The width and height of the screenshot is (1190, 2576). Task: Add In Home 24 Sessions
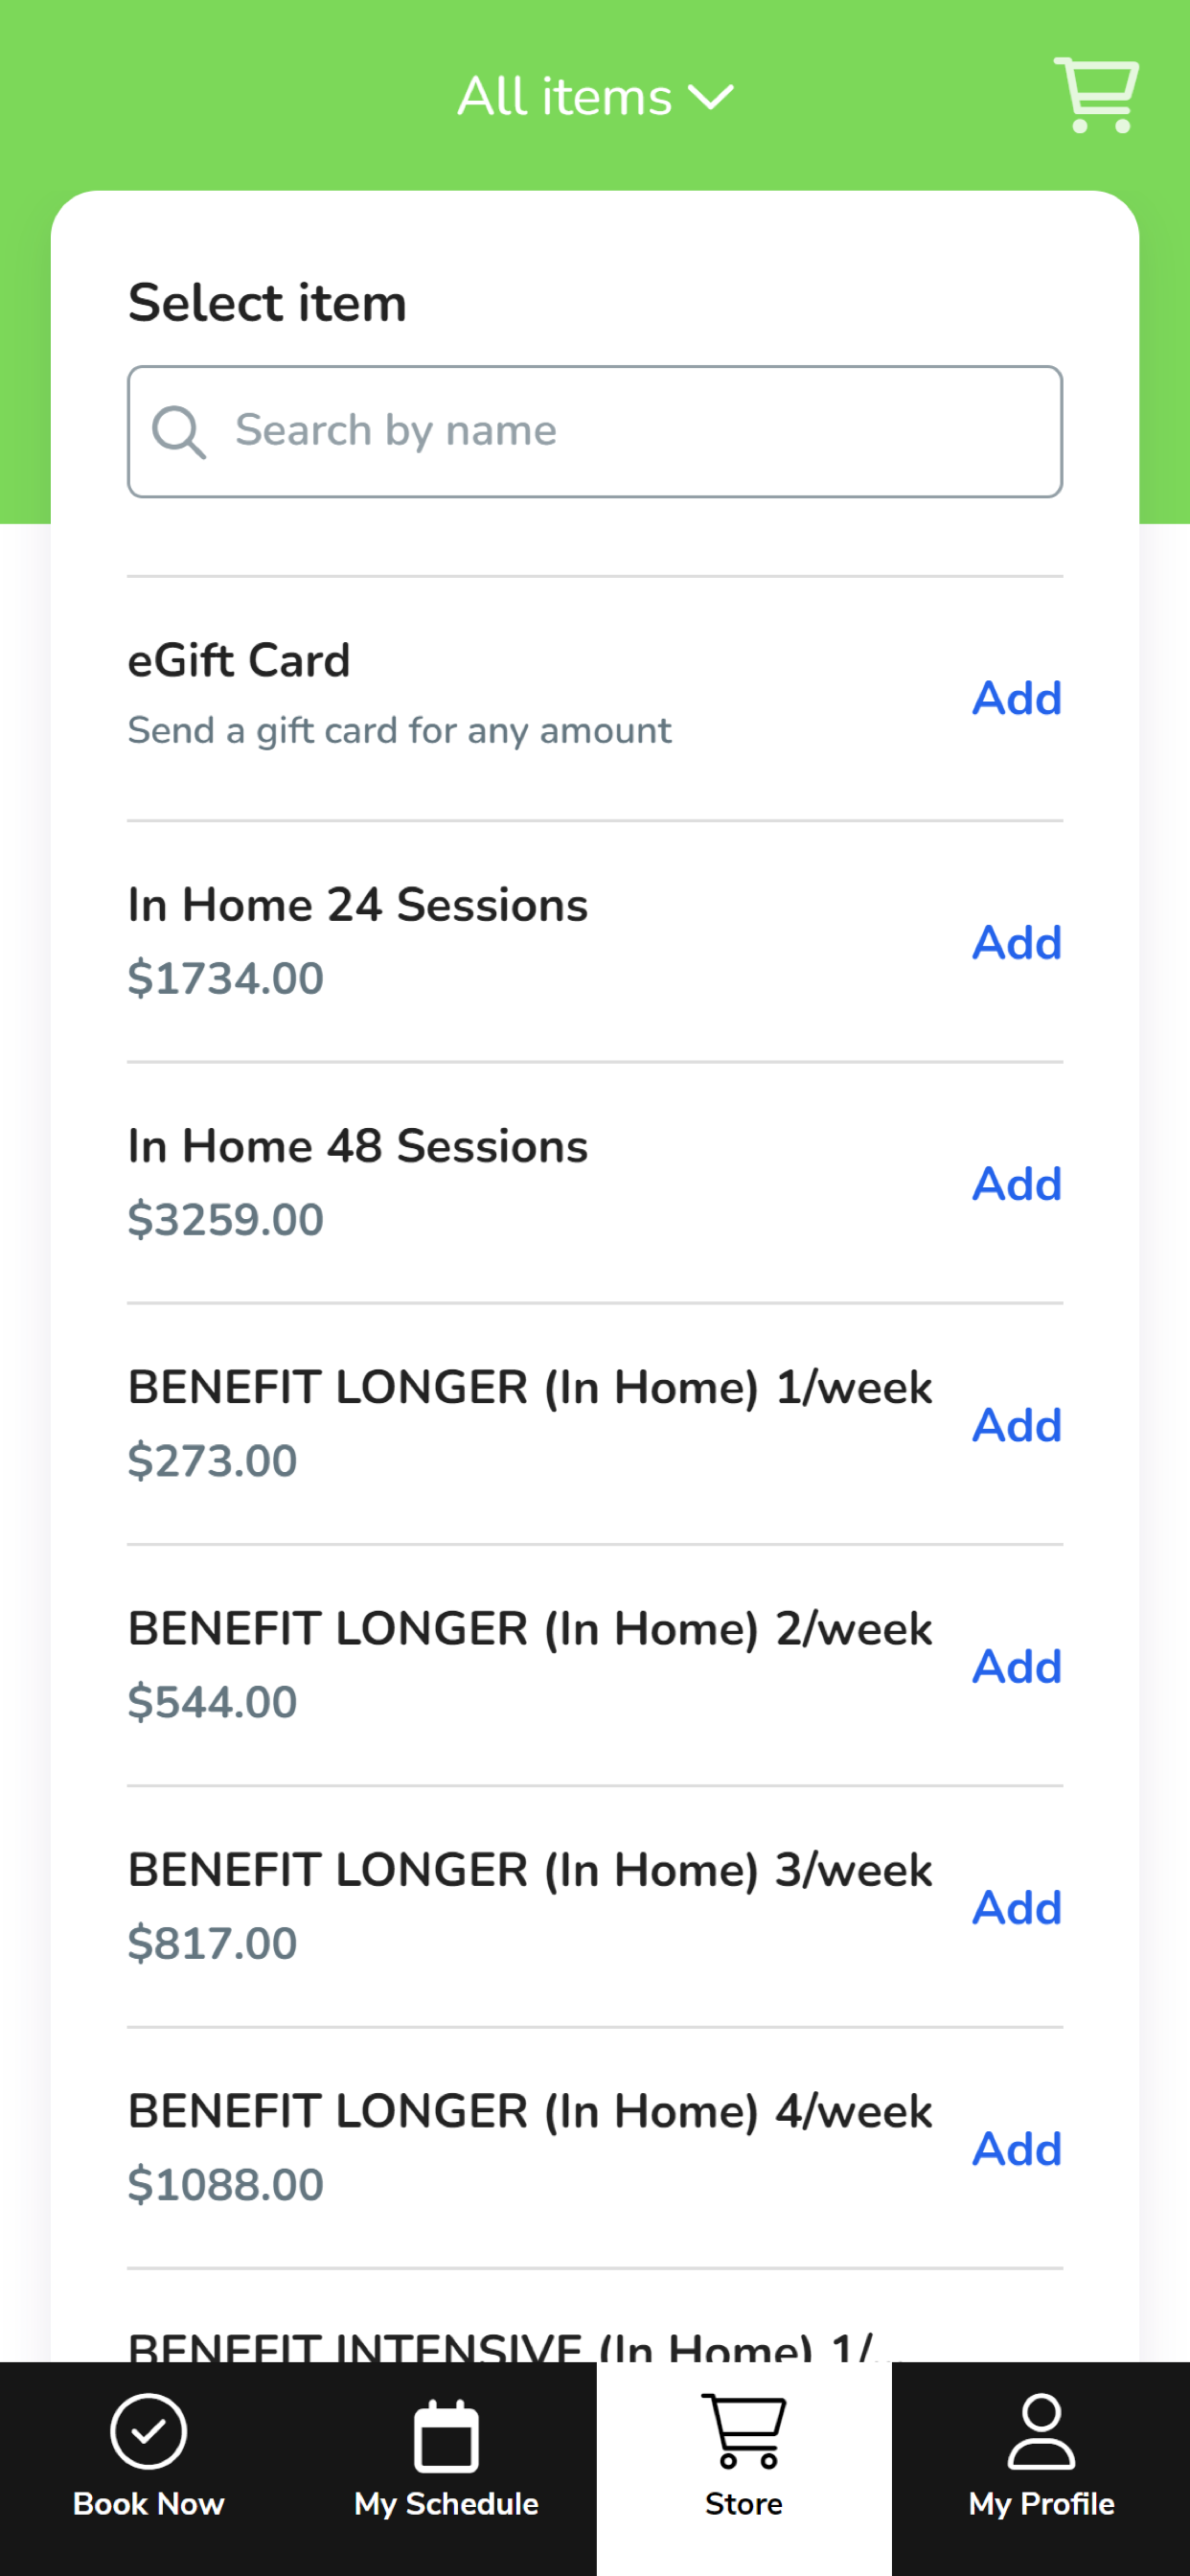click(x=1016, y=942)
